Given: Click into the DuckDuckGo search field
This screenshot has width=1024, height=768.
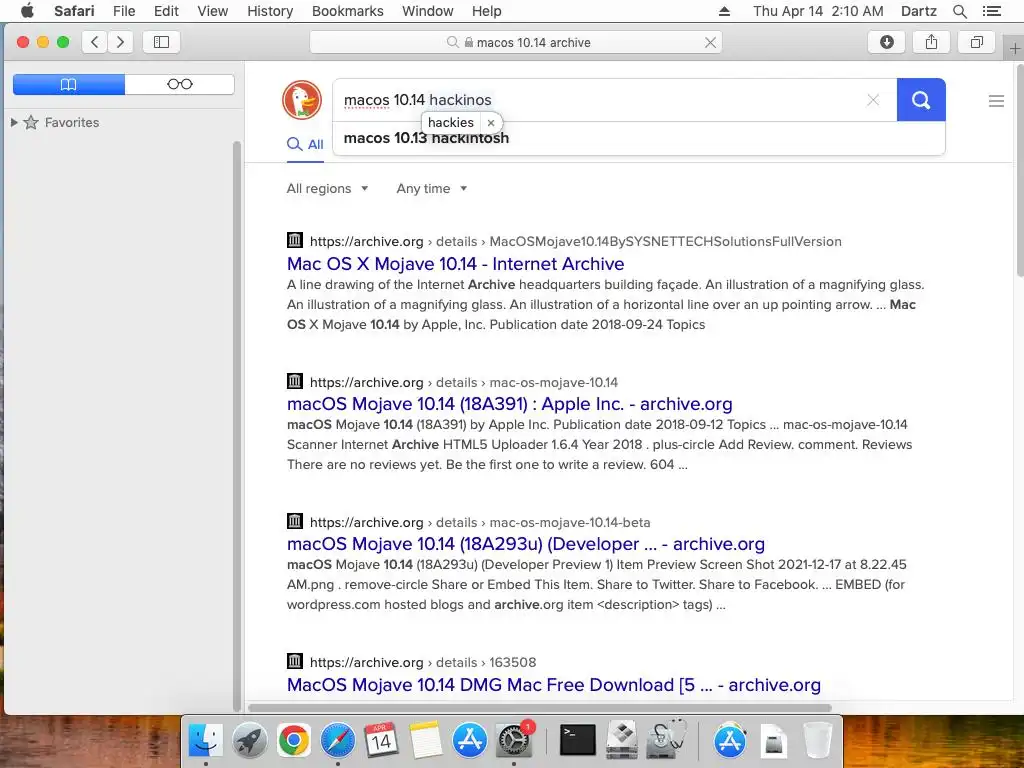Looking at the screenshot, I should tap(614, 100).
